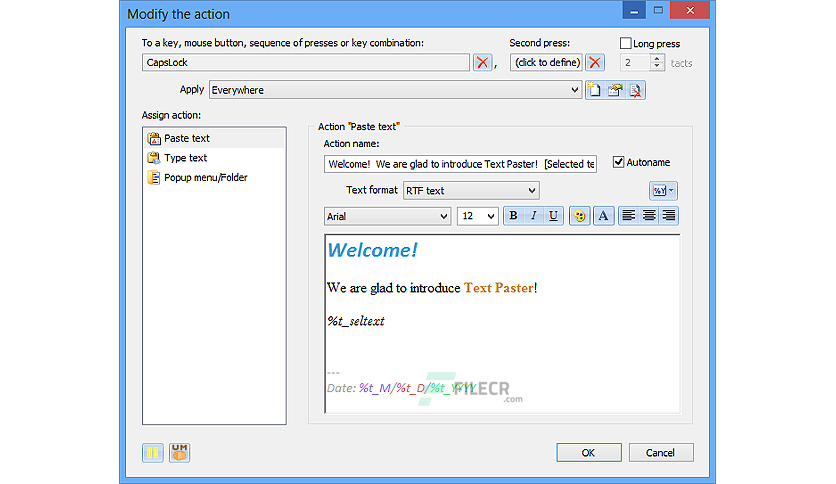This screenshot has height=484, width=836.
Task: Select Popup menu/Folder action
Action: pos(206,178)
